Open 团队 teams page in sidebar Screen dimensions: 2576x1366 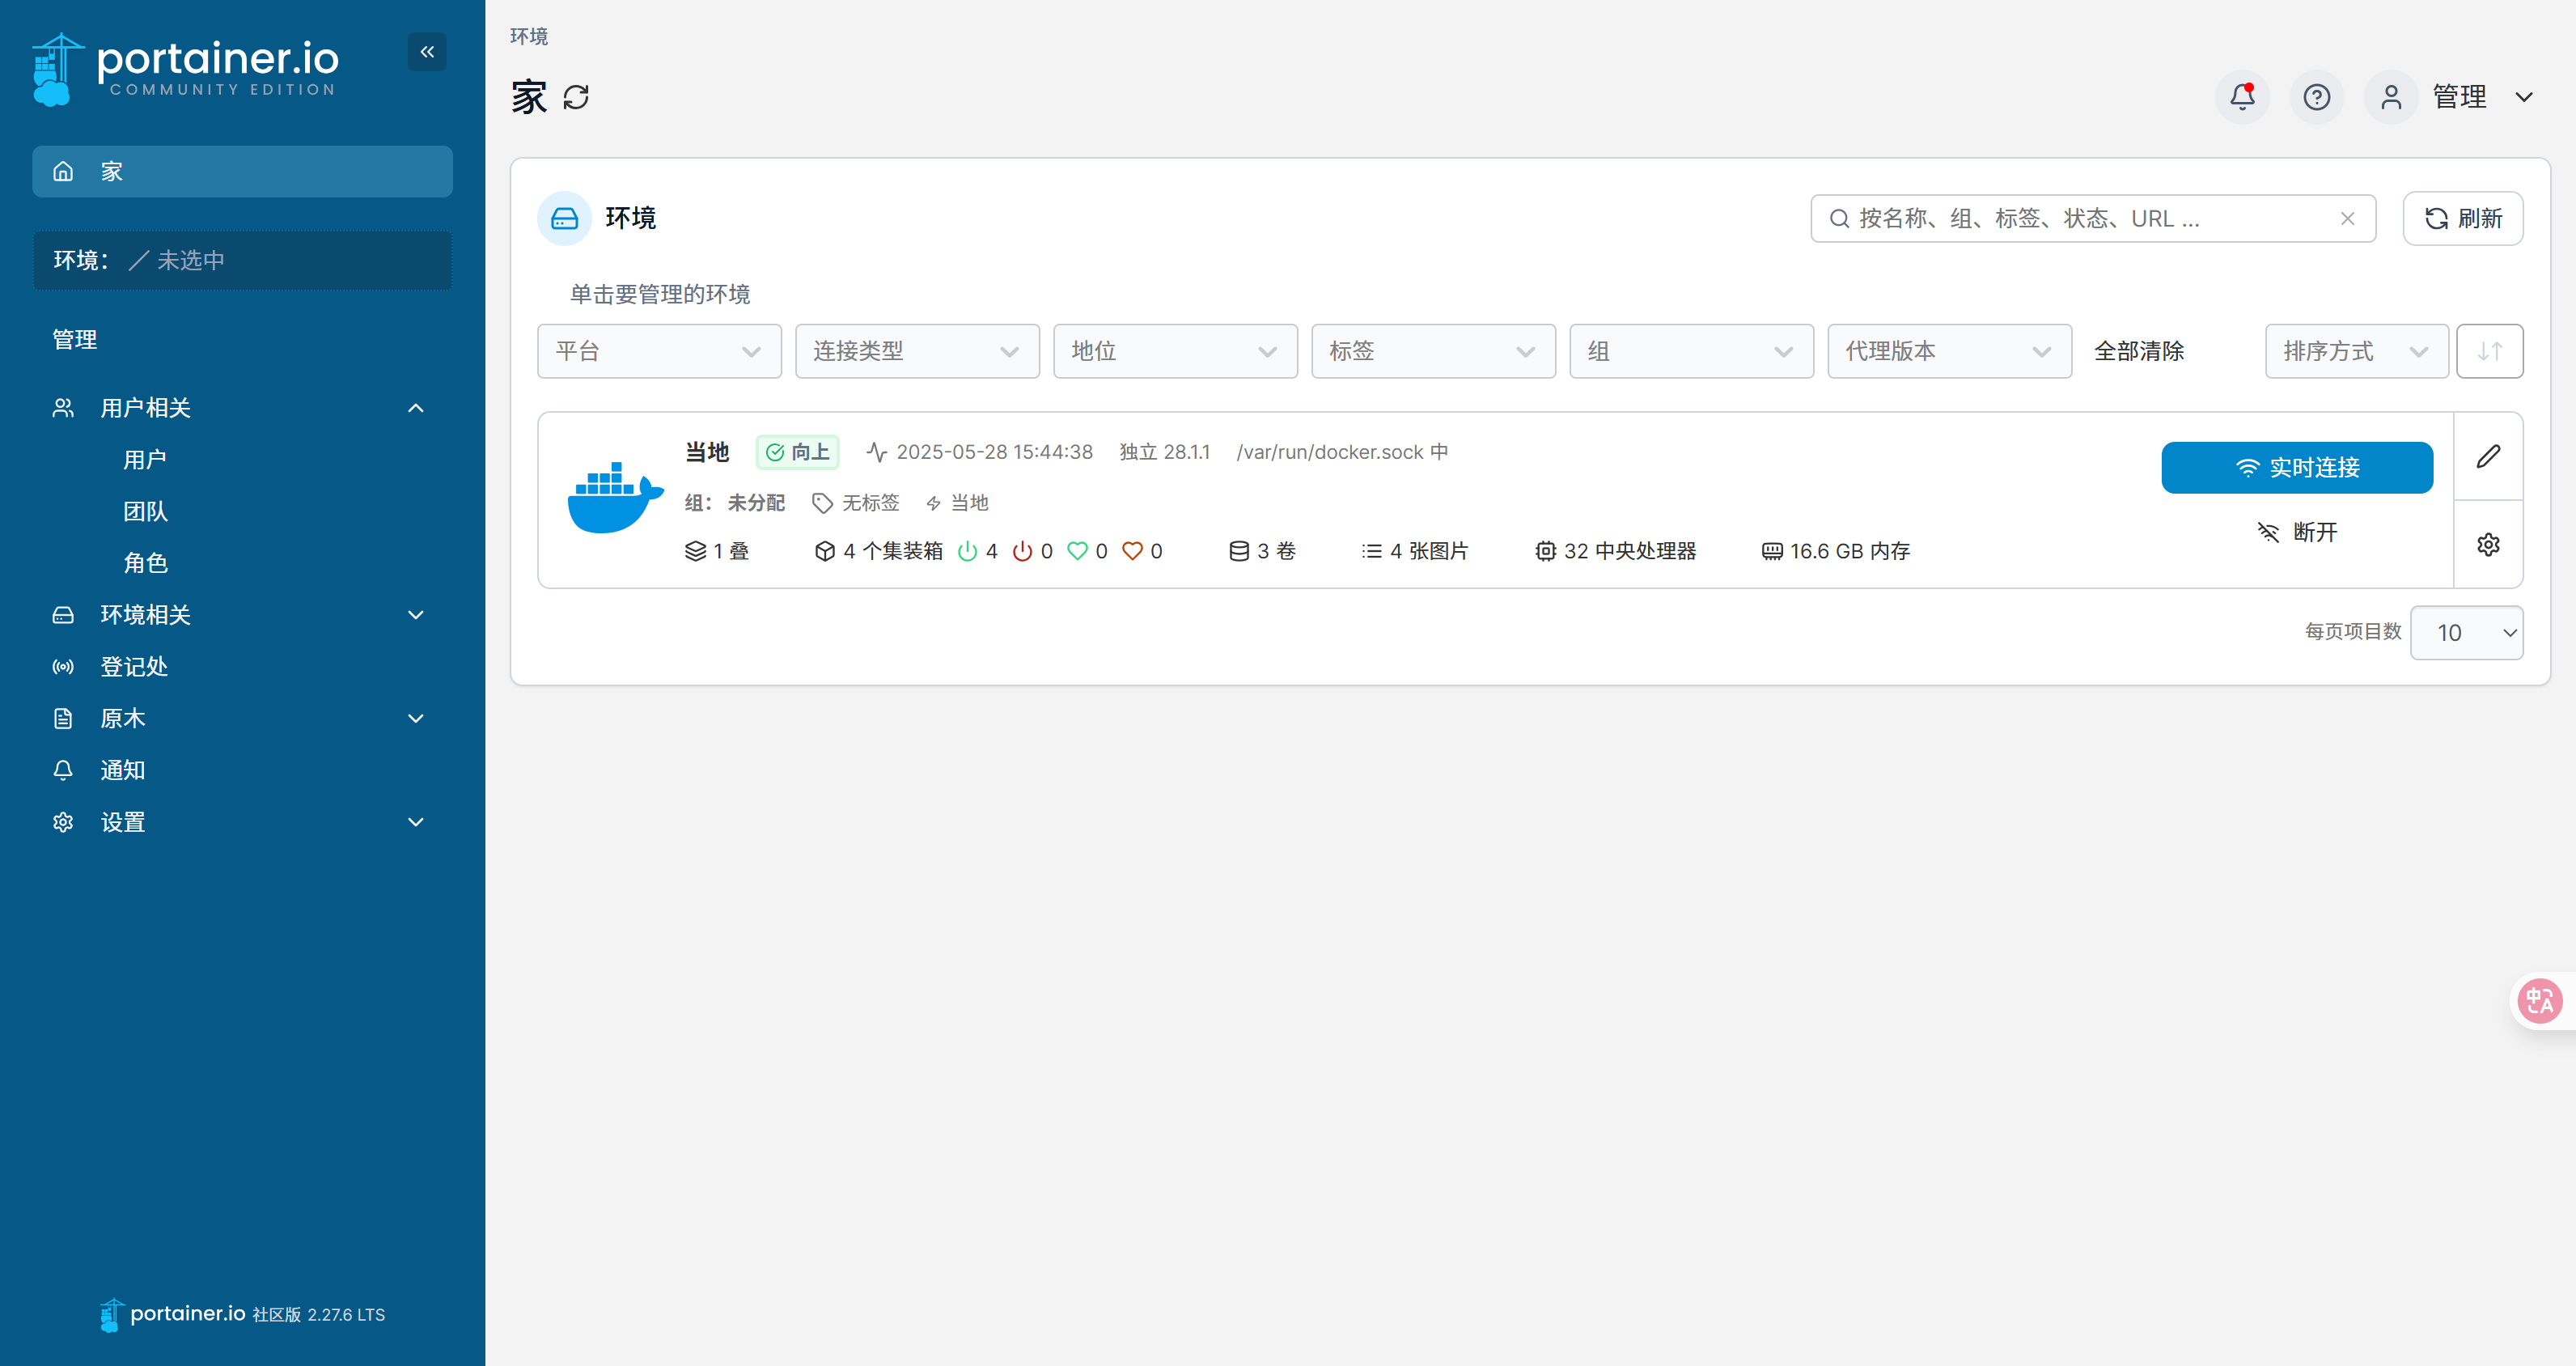tap(145, 512)
